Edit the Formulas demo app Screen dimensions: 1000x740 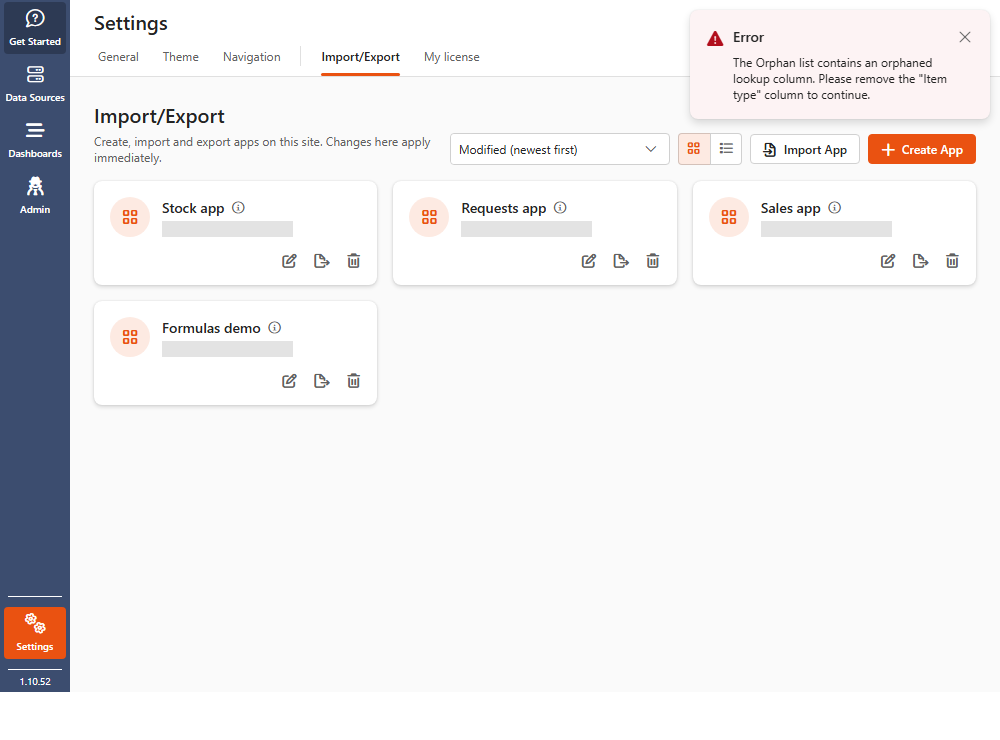point(290,381)
